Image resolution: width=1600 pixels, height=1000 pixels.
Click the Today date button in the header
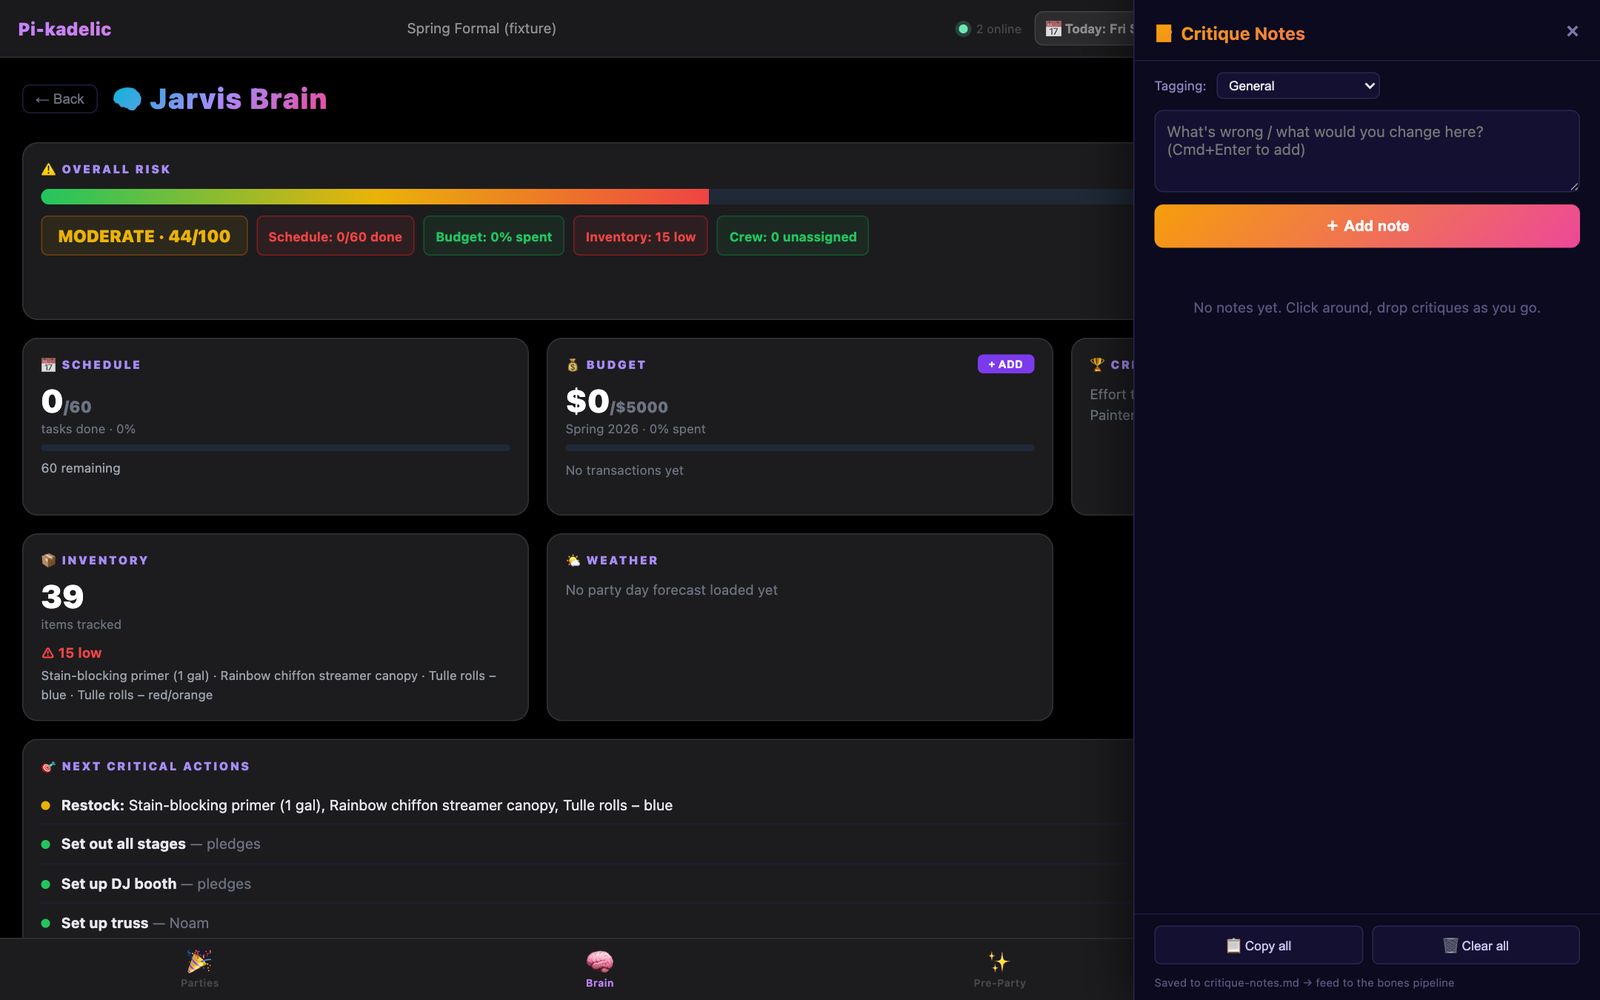tap(1086, 29)
